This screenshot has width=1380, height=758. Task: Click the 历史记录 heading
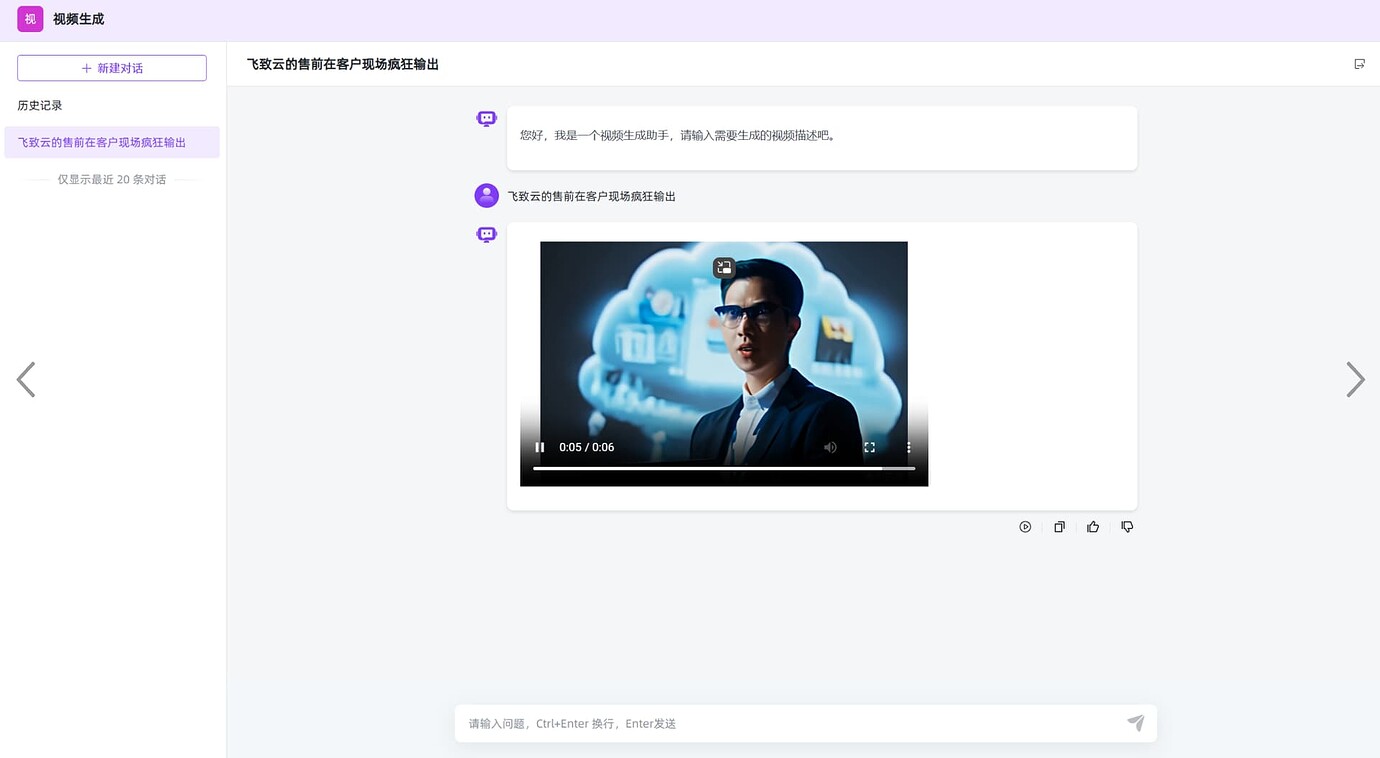tap(40, 105)
